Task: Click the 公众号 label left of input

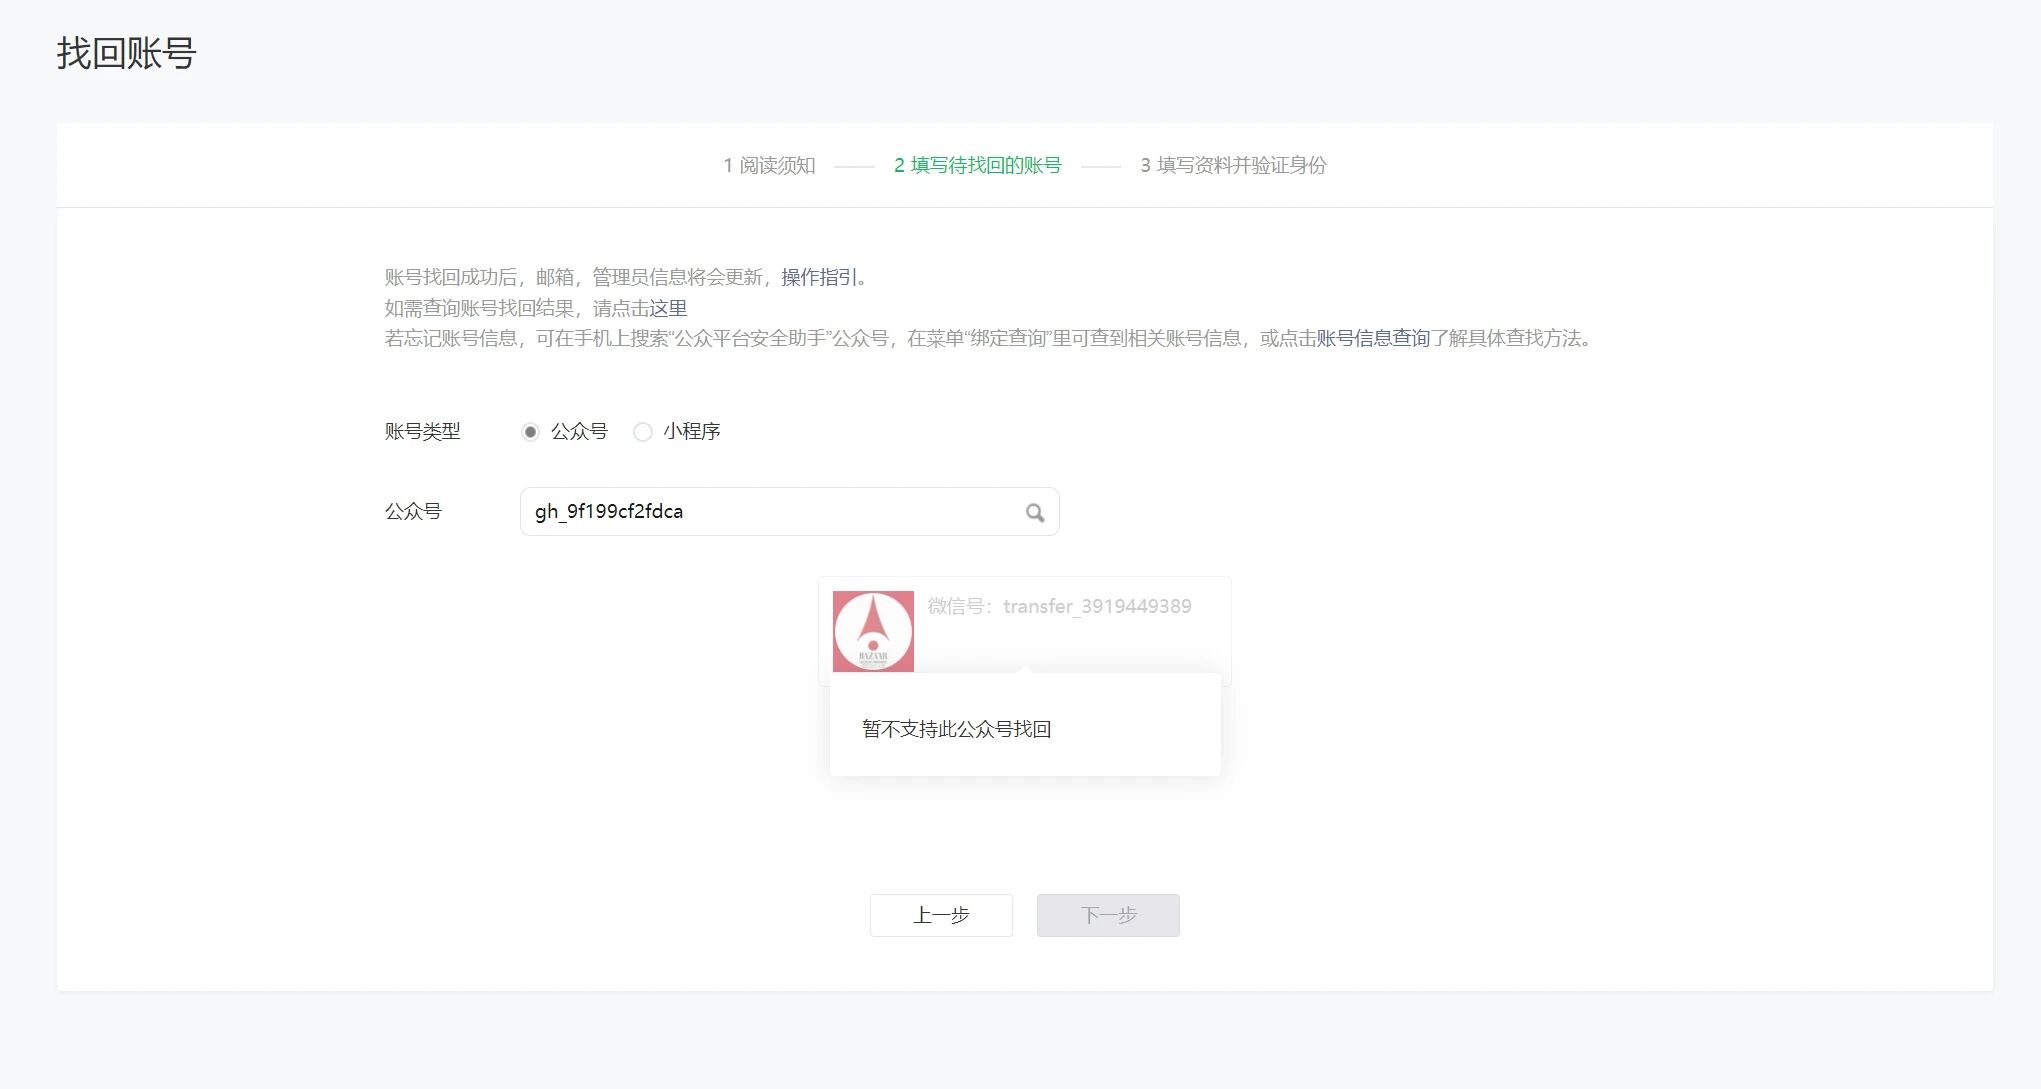Action: (x=413, y=512)
